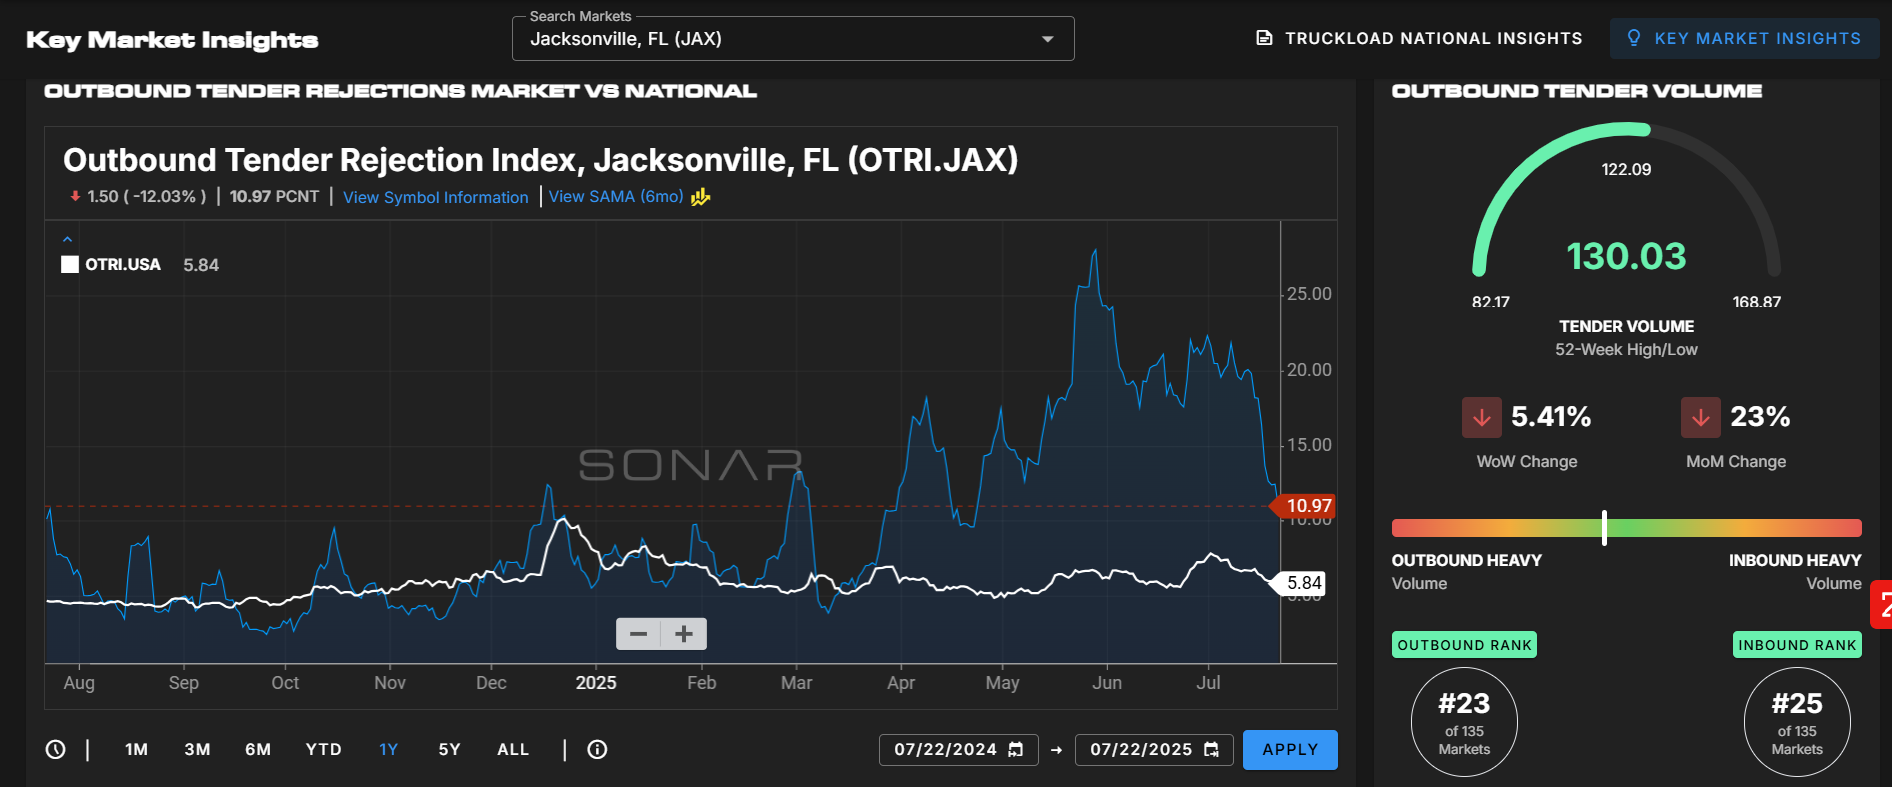Select the 1Y time range

click(x=389, y=749)
